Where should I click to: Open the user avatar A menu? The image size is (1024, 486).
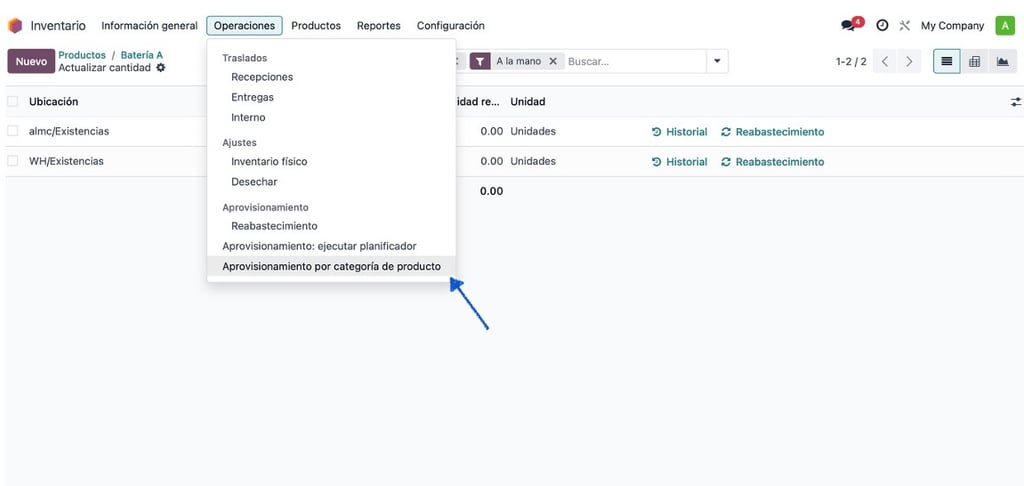coord(1004,25)
